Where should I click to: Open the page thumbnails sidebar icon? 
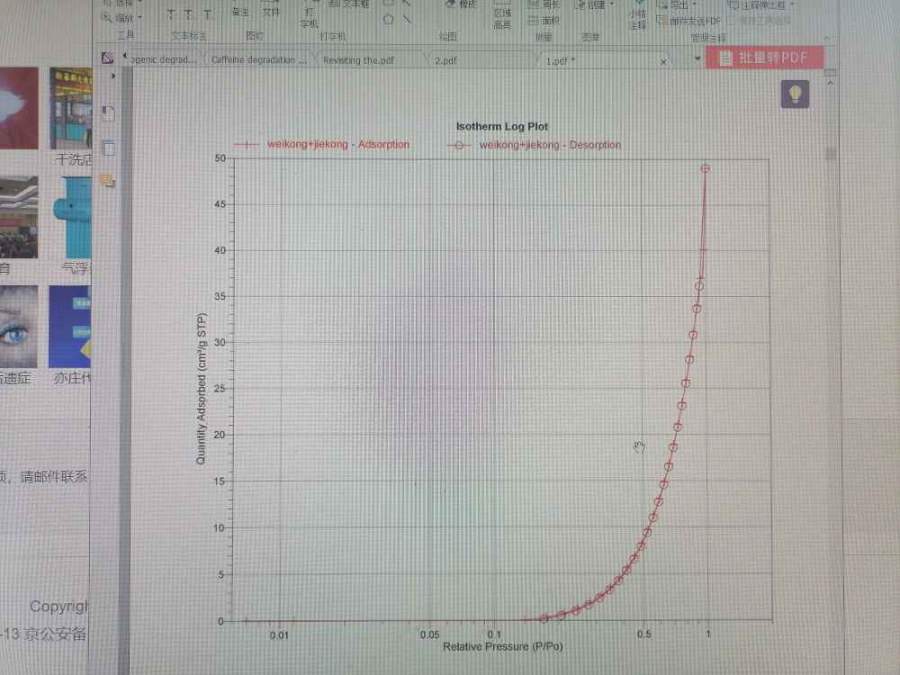tap(108, 149)
